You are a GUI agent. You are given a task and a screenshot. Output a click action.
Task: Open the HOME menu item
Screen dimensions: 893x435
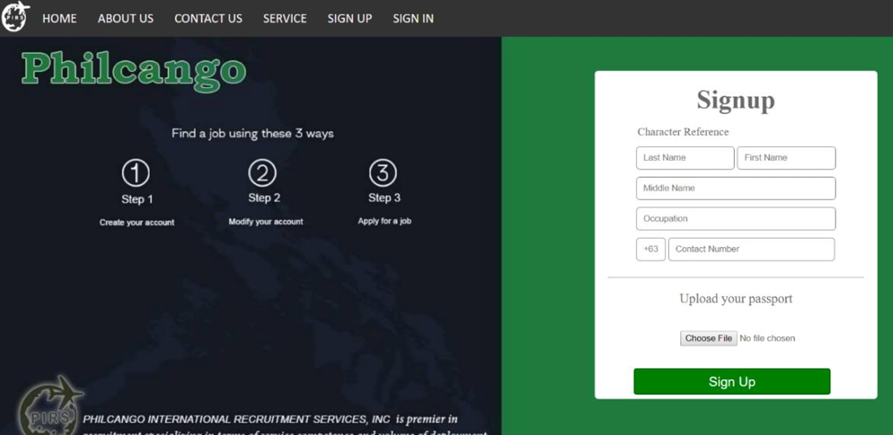coord(59,18)
